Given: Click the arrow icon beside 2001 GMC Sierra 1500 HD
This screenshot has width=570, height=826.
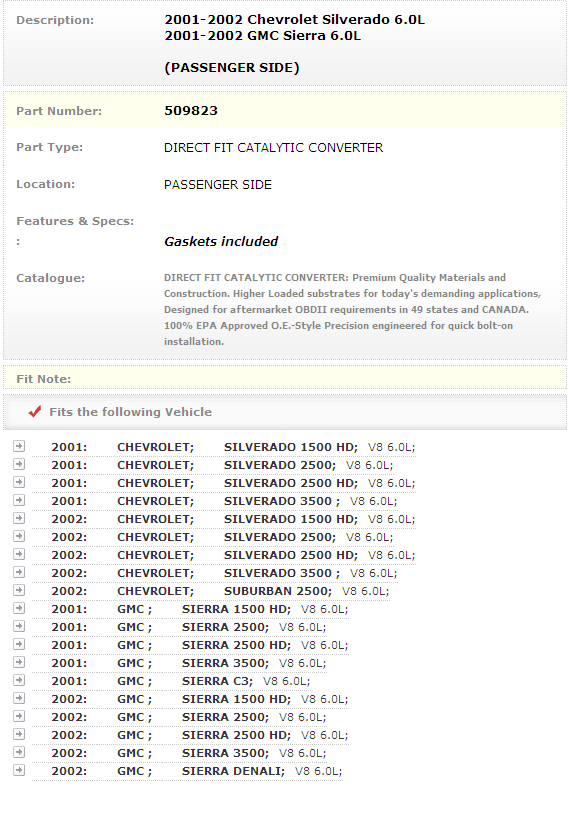Looking at the screenshot, I should click(x=19, y=608).
